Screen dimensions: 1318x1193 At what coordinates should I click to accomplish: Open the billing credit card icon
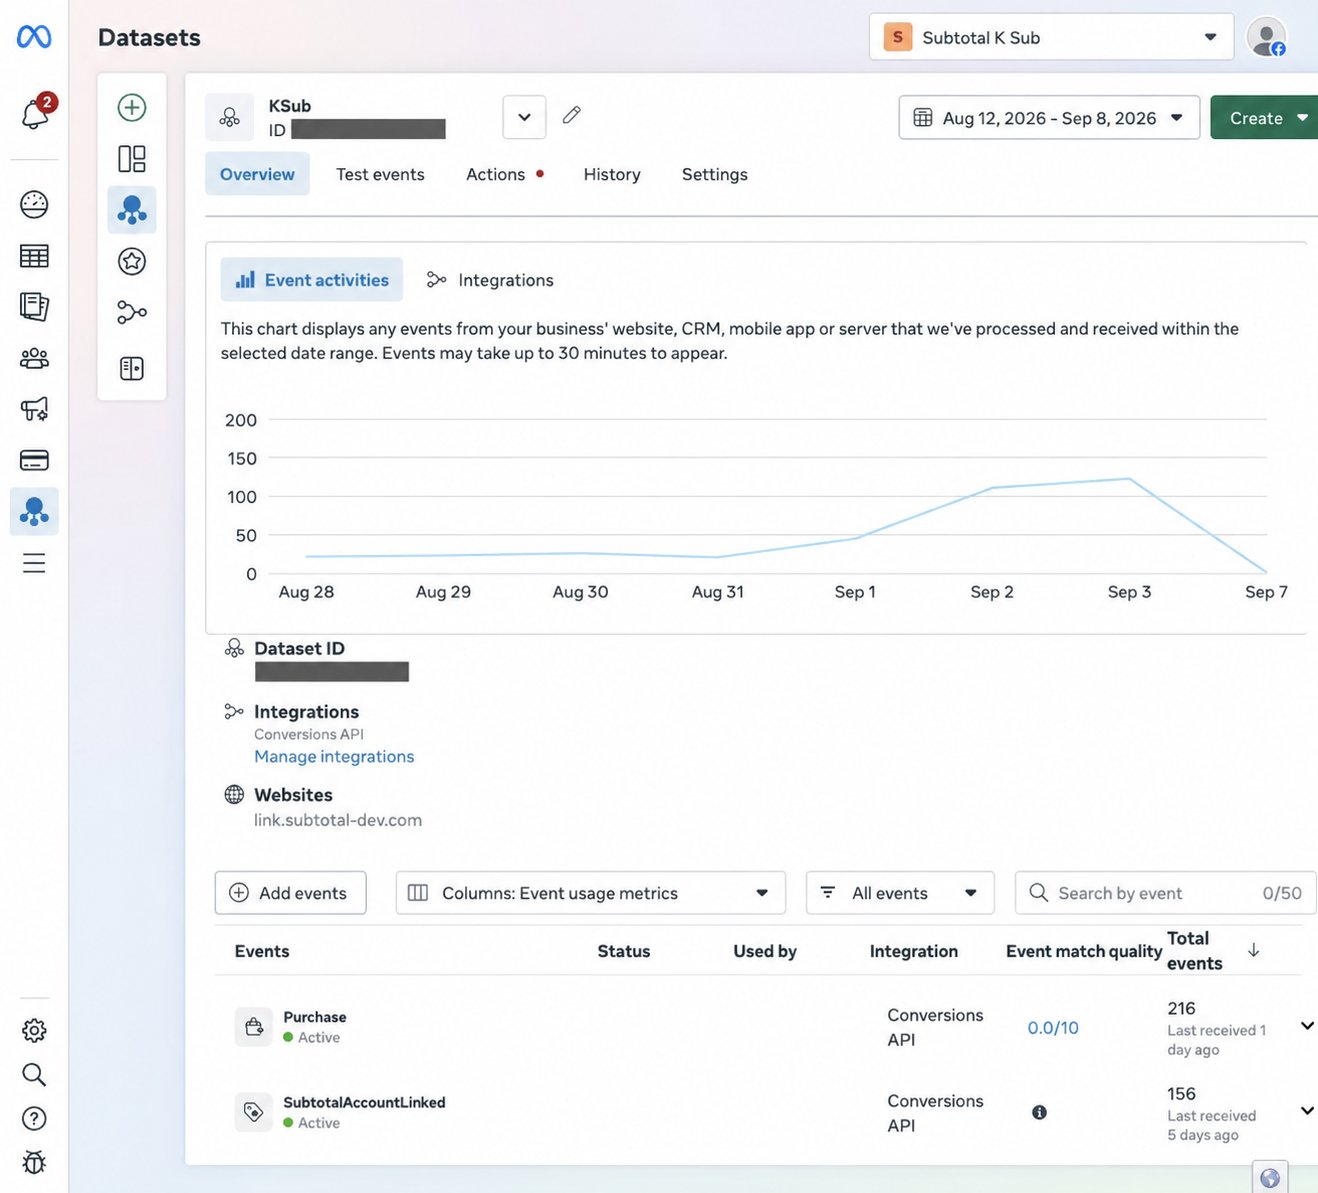click(34, 460)
